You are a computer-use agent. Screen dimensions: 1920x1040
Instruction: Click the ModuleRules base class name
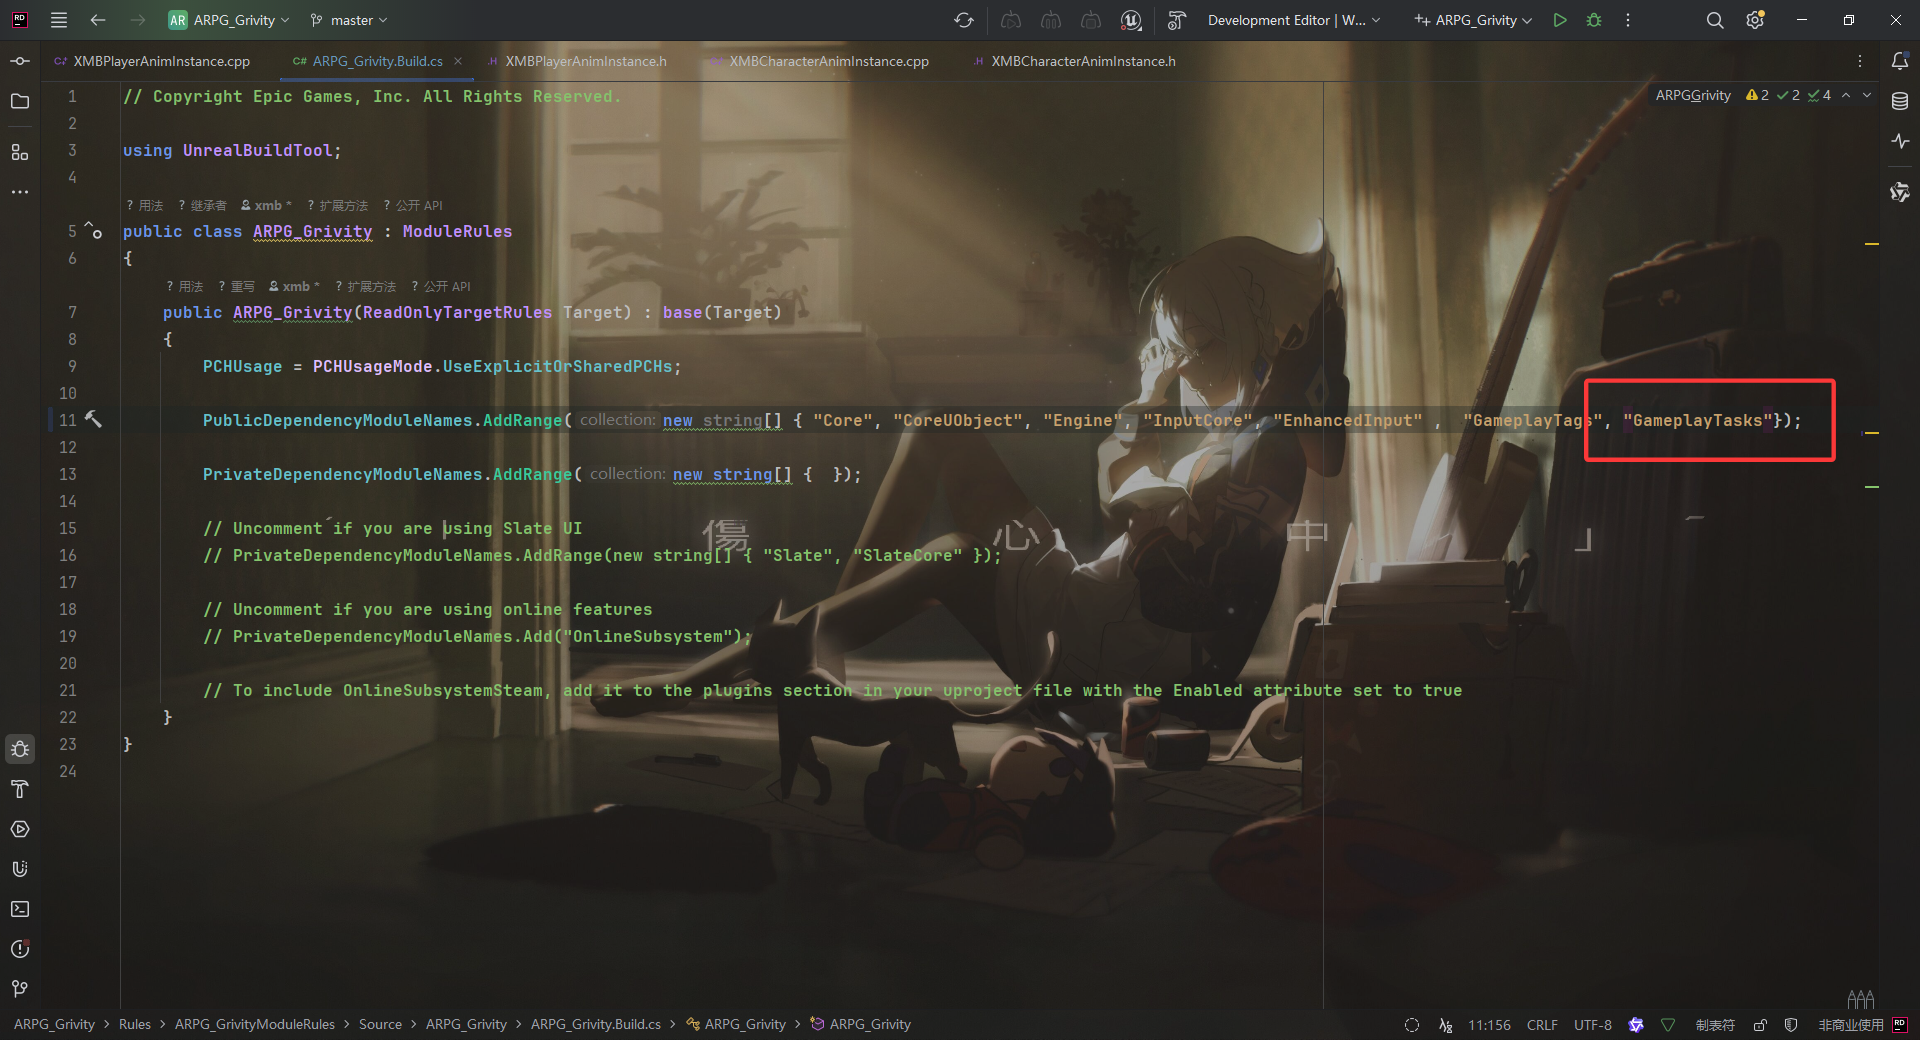(457, 231)
